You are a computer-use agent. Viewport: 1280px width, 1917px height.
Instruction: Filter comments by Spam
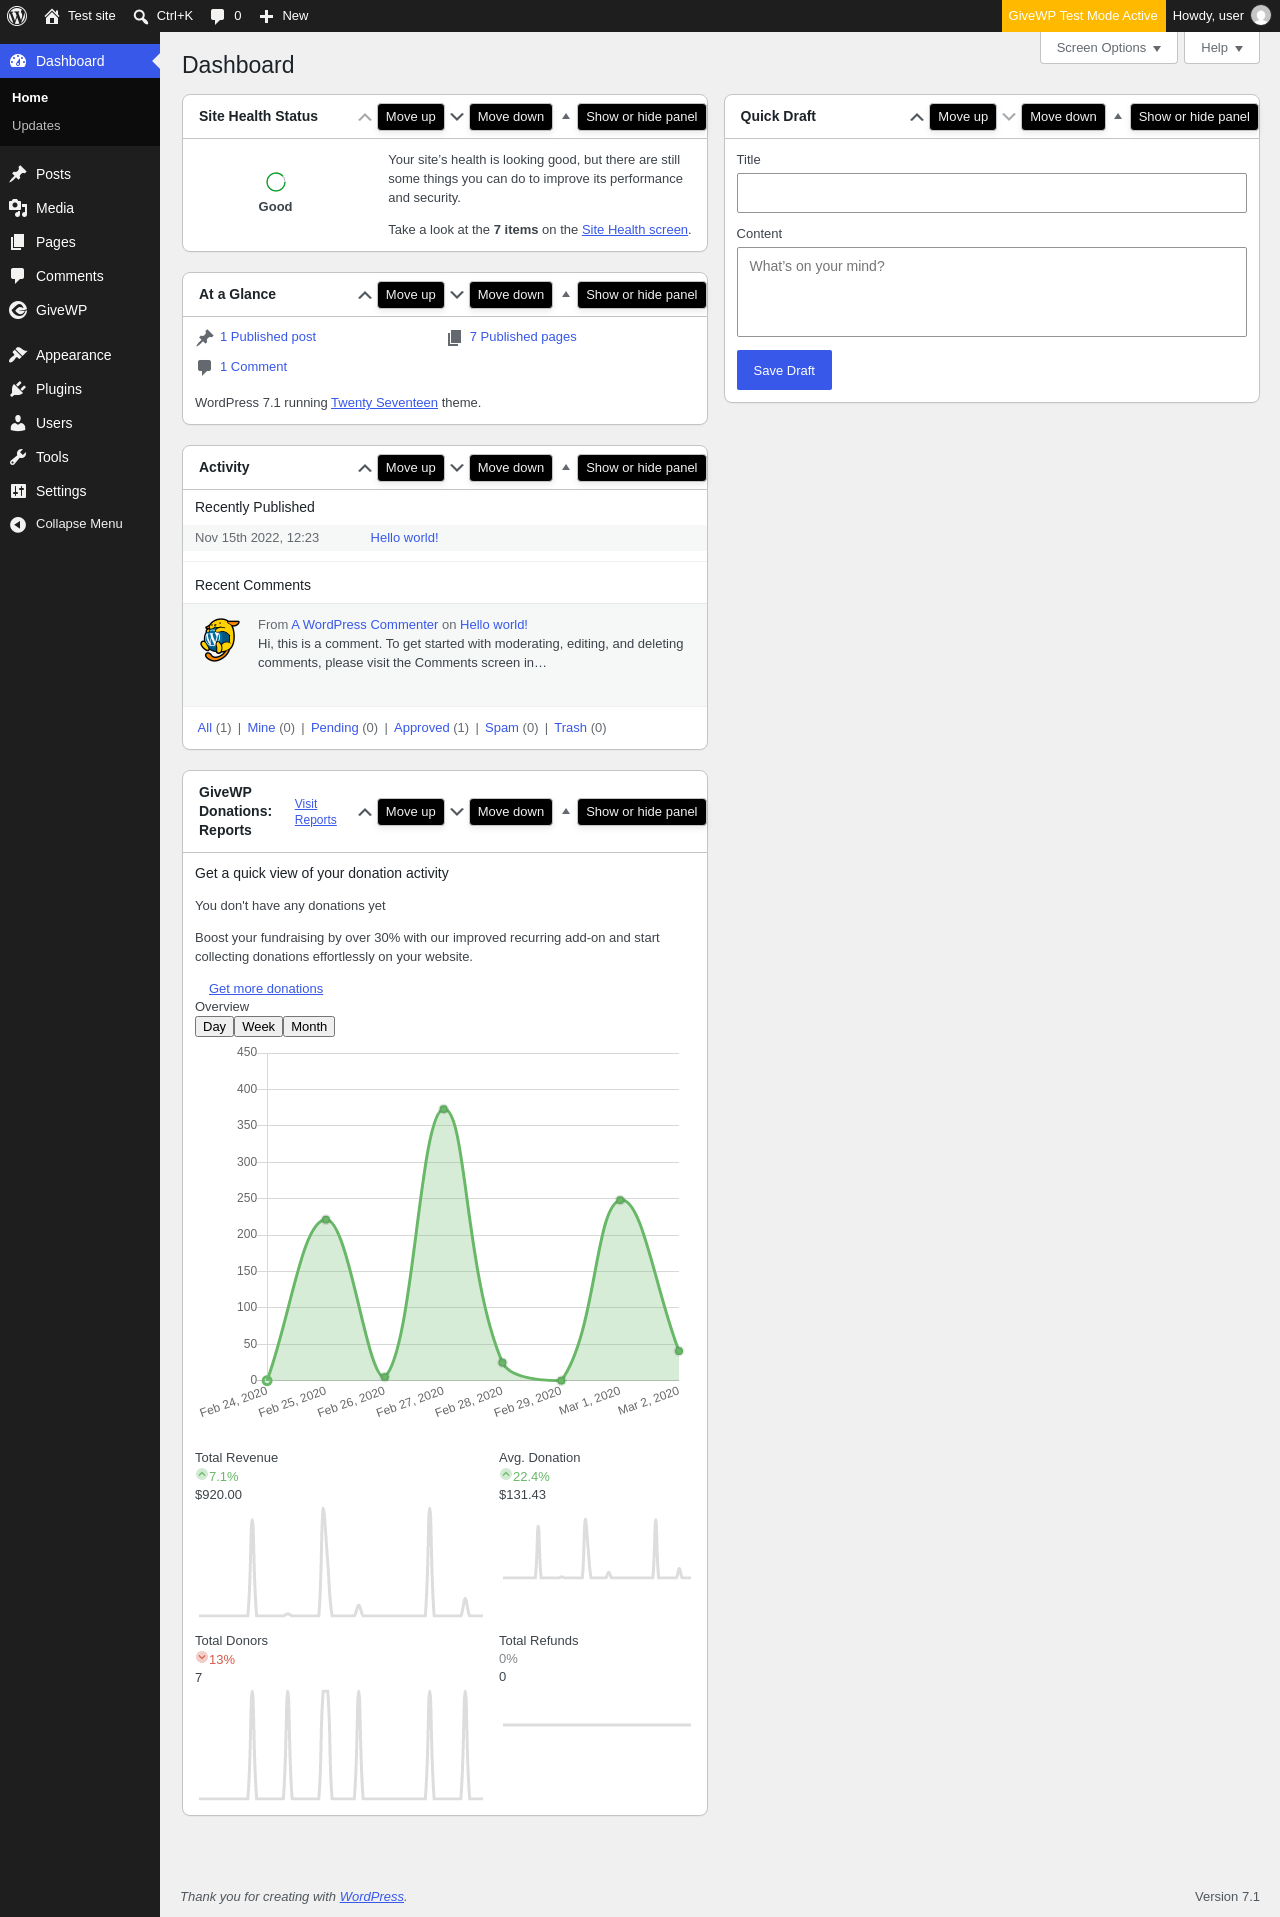click(502, 728)
